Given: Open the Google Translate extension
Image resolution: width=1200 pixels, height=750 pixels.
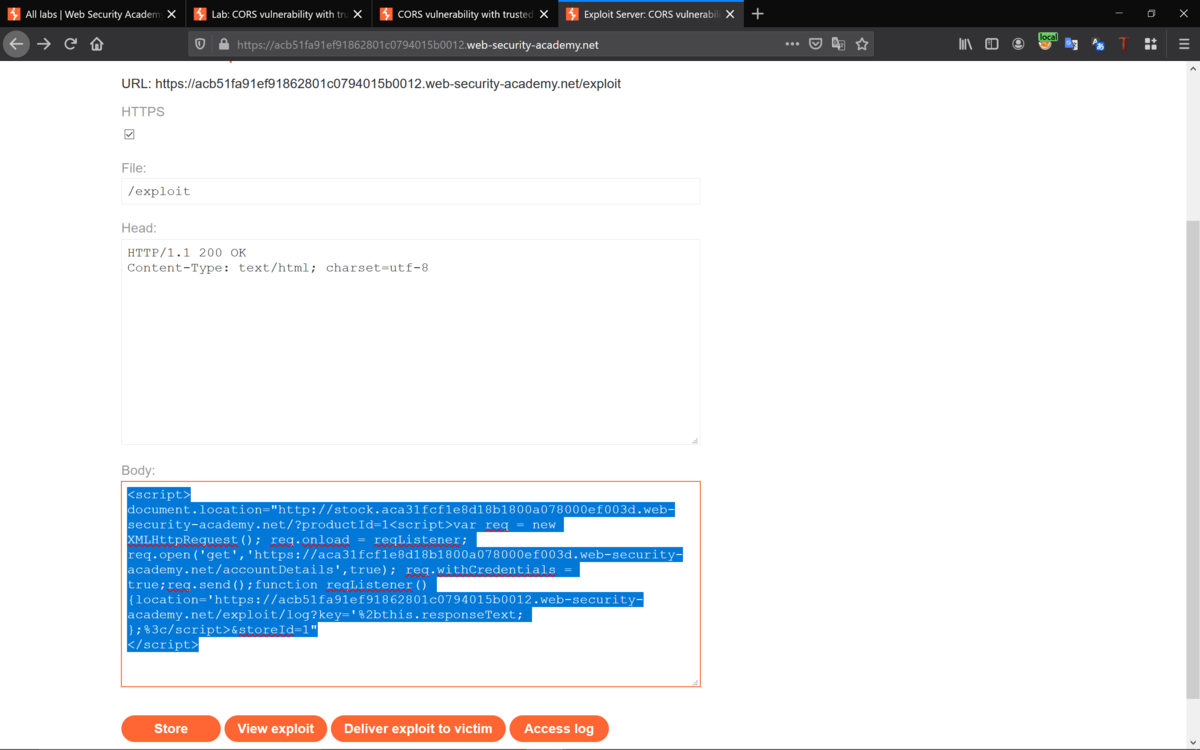Looking at the screenshot, I should [1071, 44].
